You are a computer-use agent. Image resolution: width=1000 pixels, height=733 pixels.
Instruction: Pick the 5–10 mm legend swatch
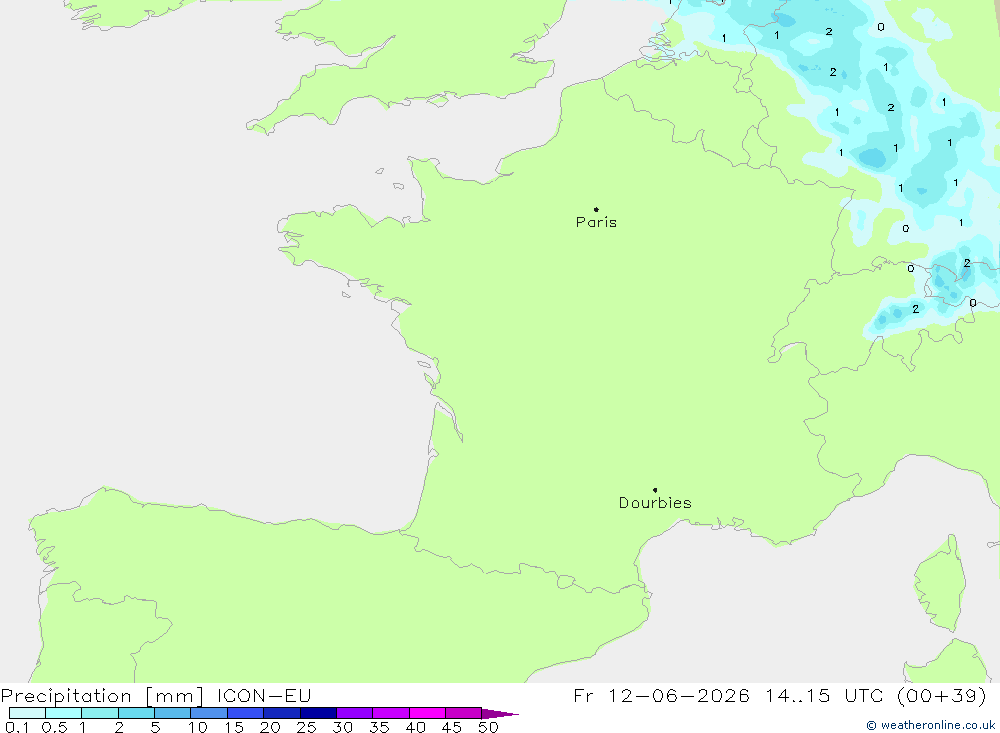pyautogui.click(x=173, y=713)
